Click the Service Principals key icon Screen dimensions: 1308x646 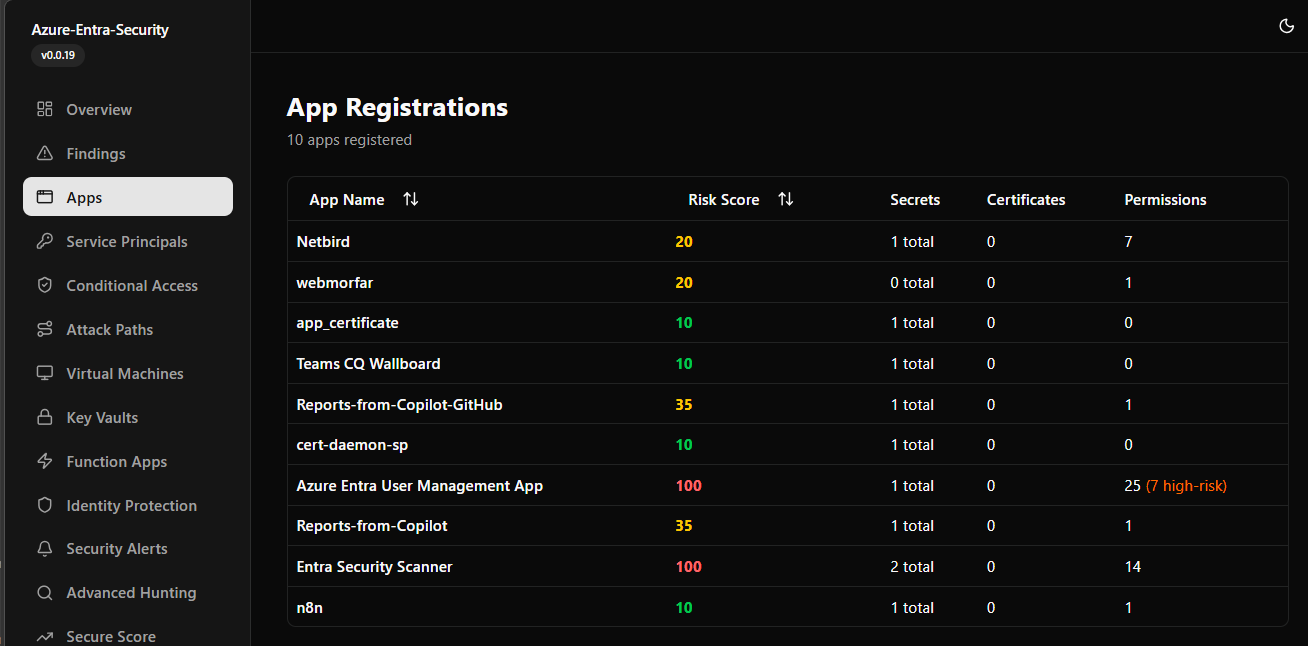(x=44, y=241)
